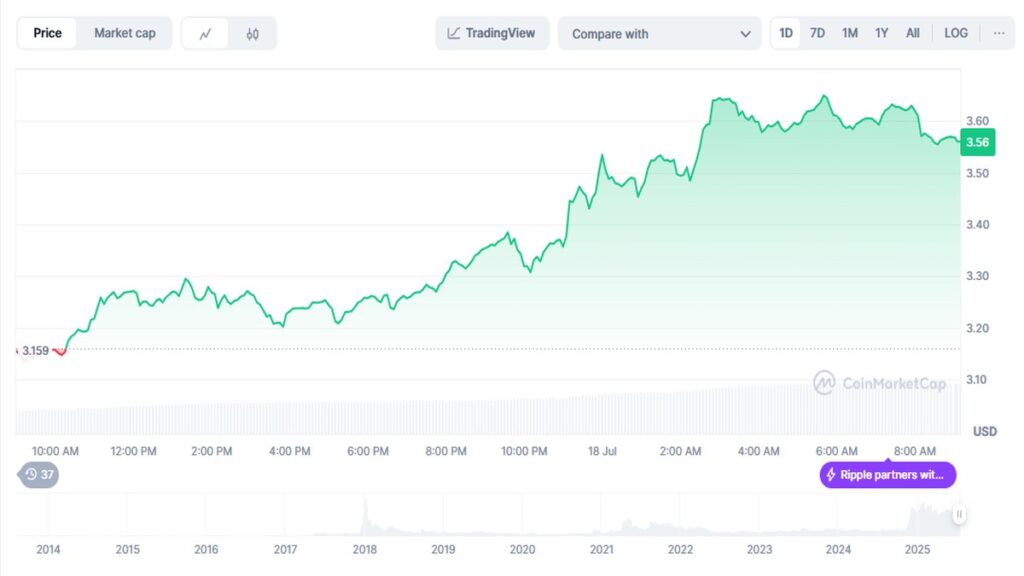Select the 1D time range
The image size is (1024, 576).
click(786, 33)
